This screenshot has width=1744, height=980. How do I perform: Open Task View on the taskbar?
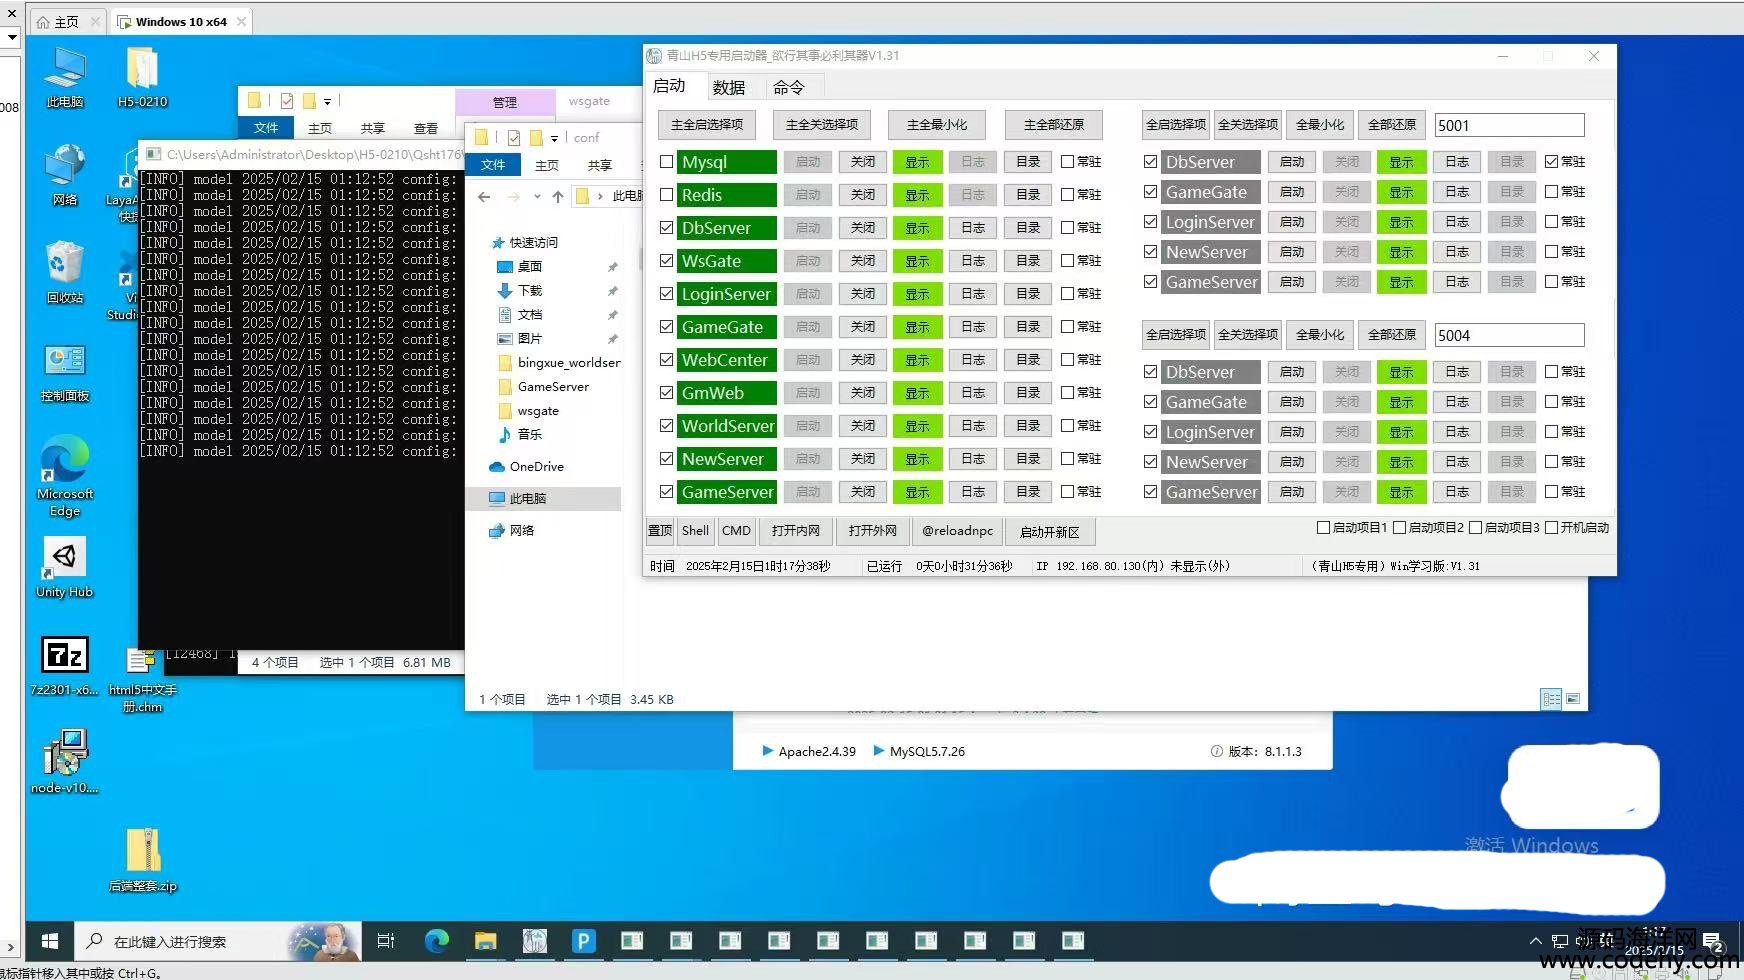(386, 941)
